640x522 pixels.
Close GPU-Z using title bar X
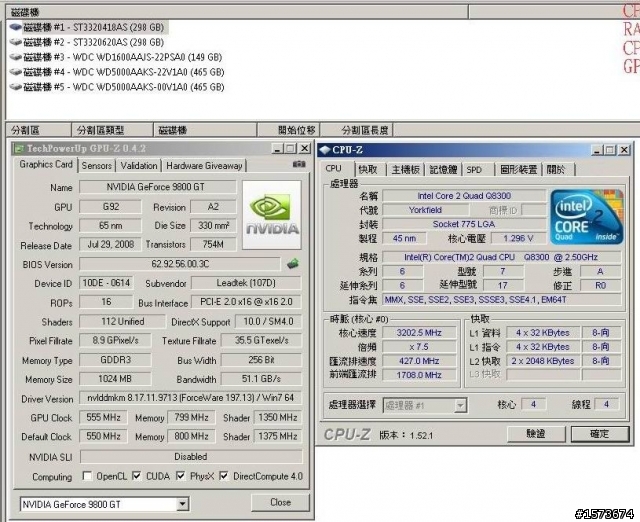304,149
